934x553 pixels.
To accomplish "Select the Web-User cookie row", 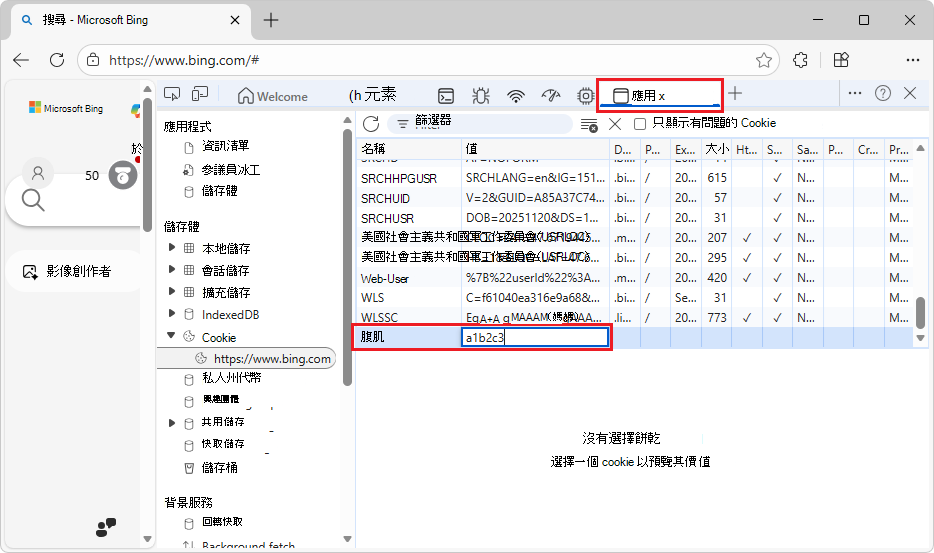I will pos(634,278).
